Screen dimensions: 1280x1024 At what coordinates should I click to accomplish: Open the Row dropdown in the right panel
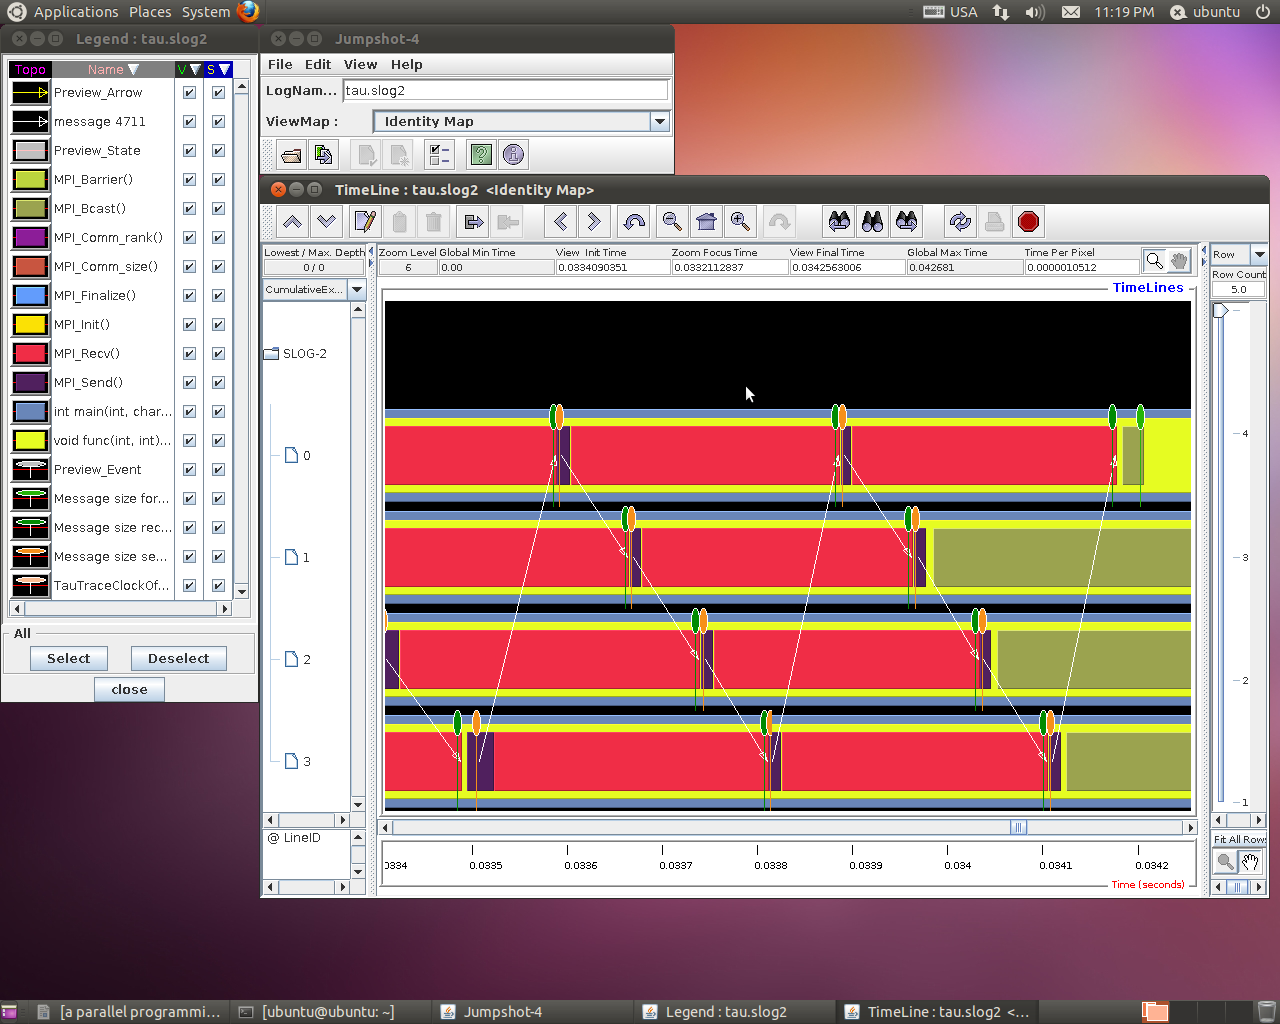point(1259,254)
